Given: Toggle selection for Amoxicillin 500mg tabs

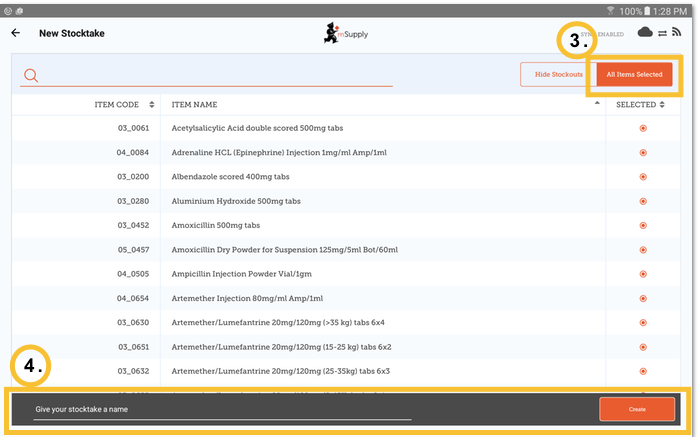Looking at the screenshot, I should (643, 225).
